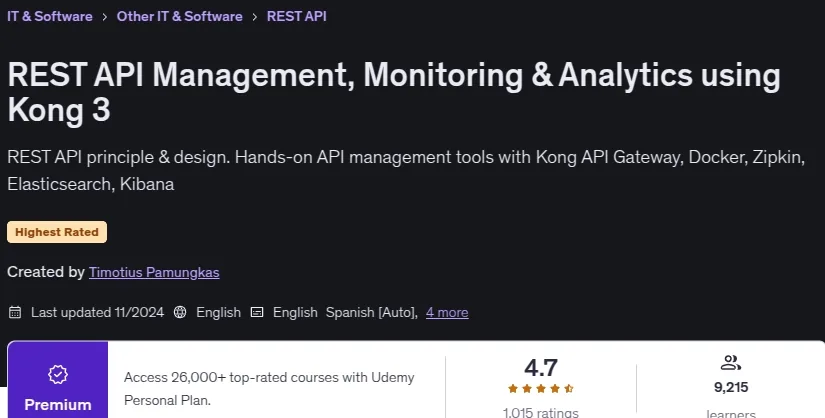The image size is (825, 418).
Task: Click the five-star rating icons
Action: (x=541, y=389)
